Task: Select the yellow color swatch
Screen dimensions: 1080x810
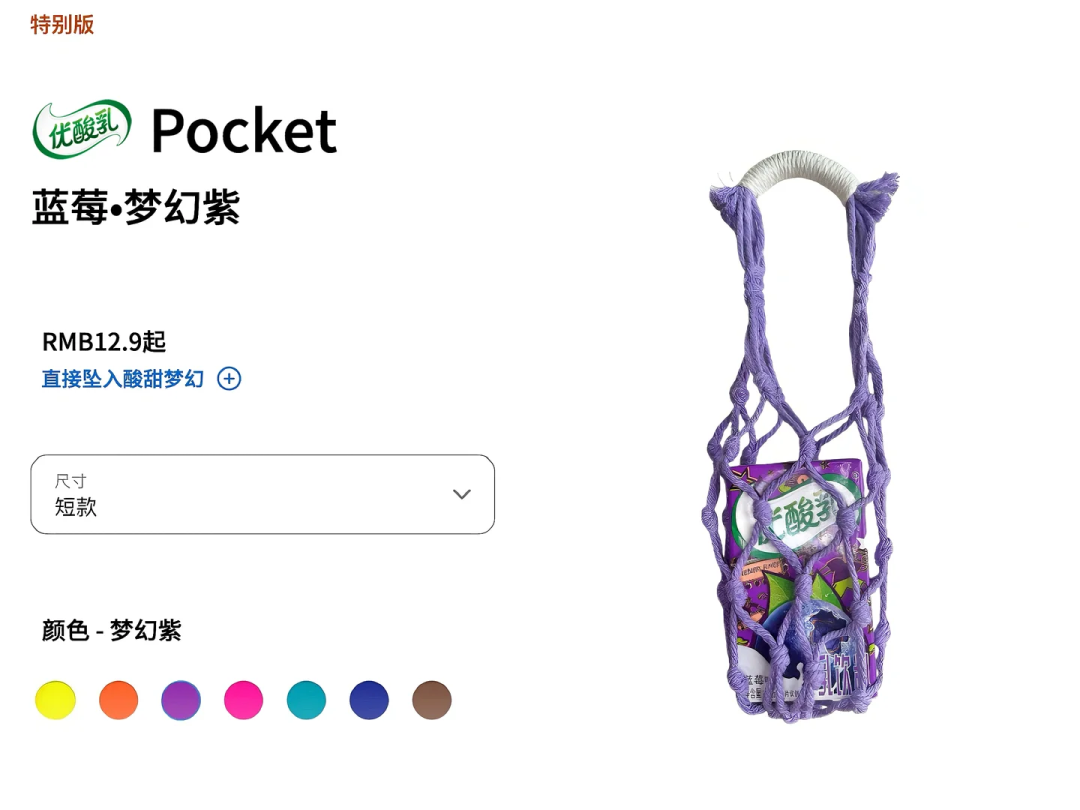Action: 55,700
